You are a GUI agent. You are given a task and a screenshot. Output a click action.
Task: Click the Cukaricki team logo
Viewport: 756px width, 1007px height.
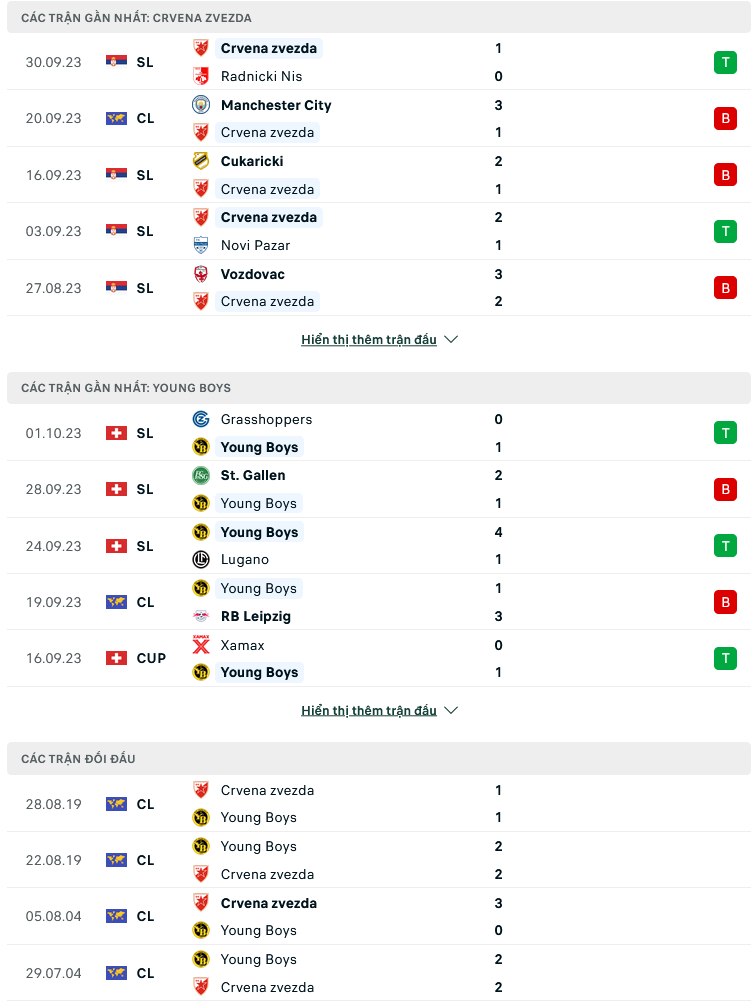point(201,161)
